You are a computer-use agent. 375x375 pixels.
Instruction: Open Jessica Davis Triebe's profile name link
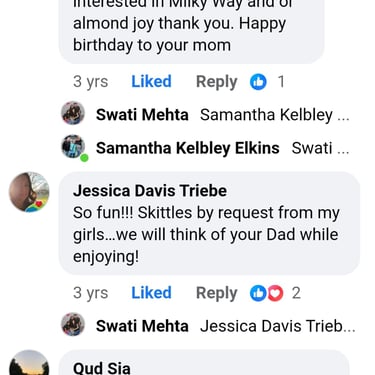150,191
